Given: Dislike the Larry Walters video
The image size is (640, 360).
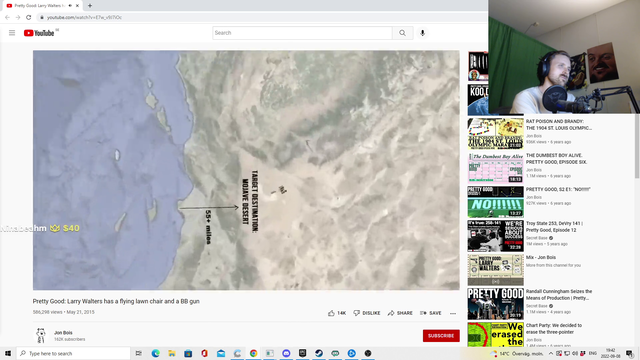Looking at the screenshot, I should (x=367, y=313).
